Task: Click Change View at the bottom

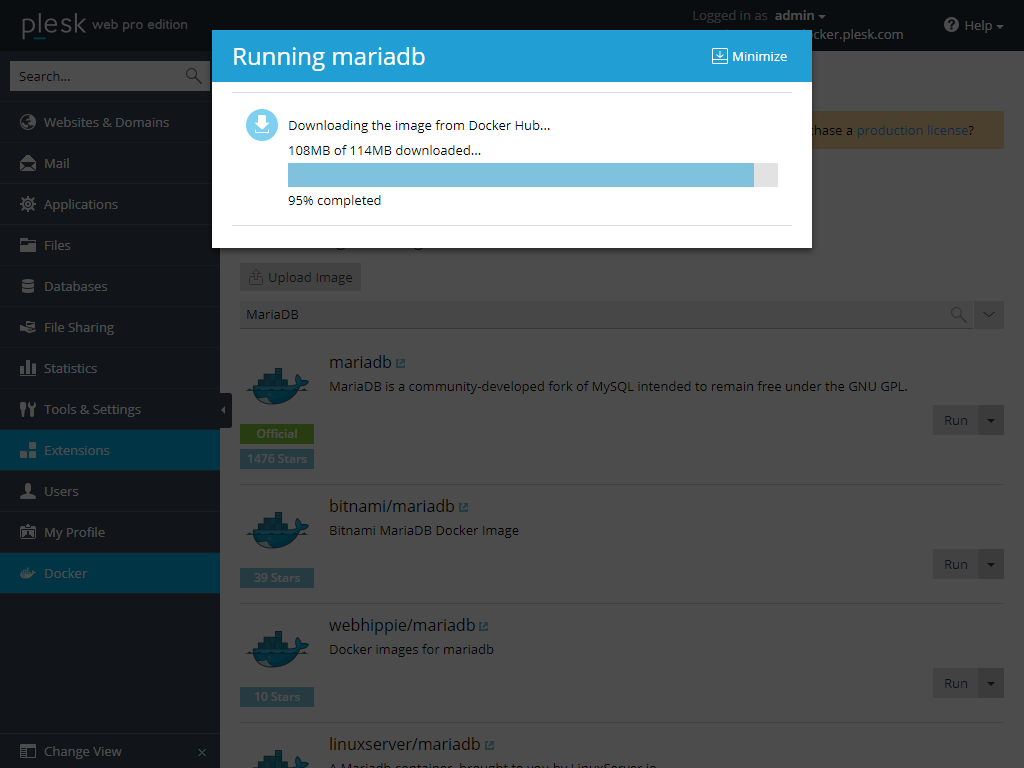Action: 82,752
